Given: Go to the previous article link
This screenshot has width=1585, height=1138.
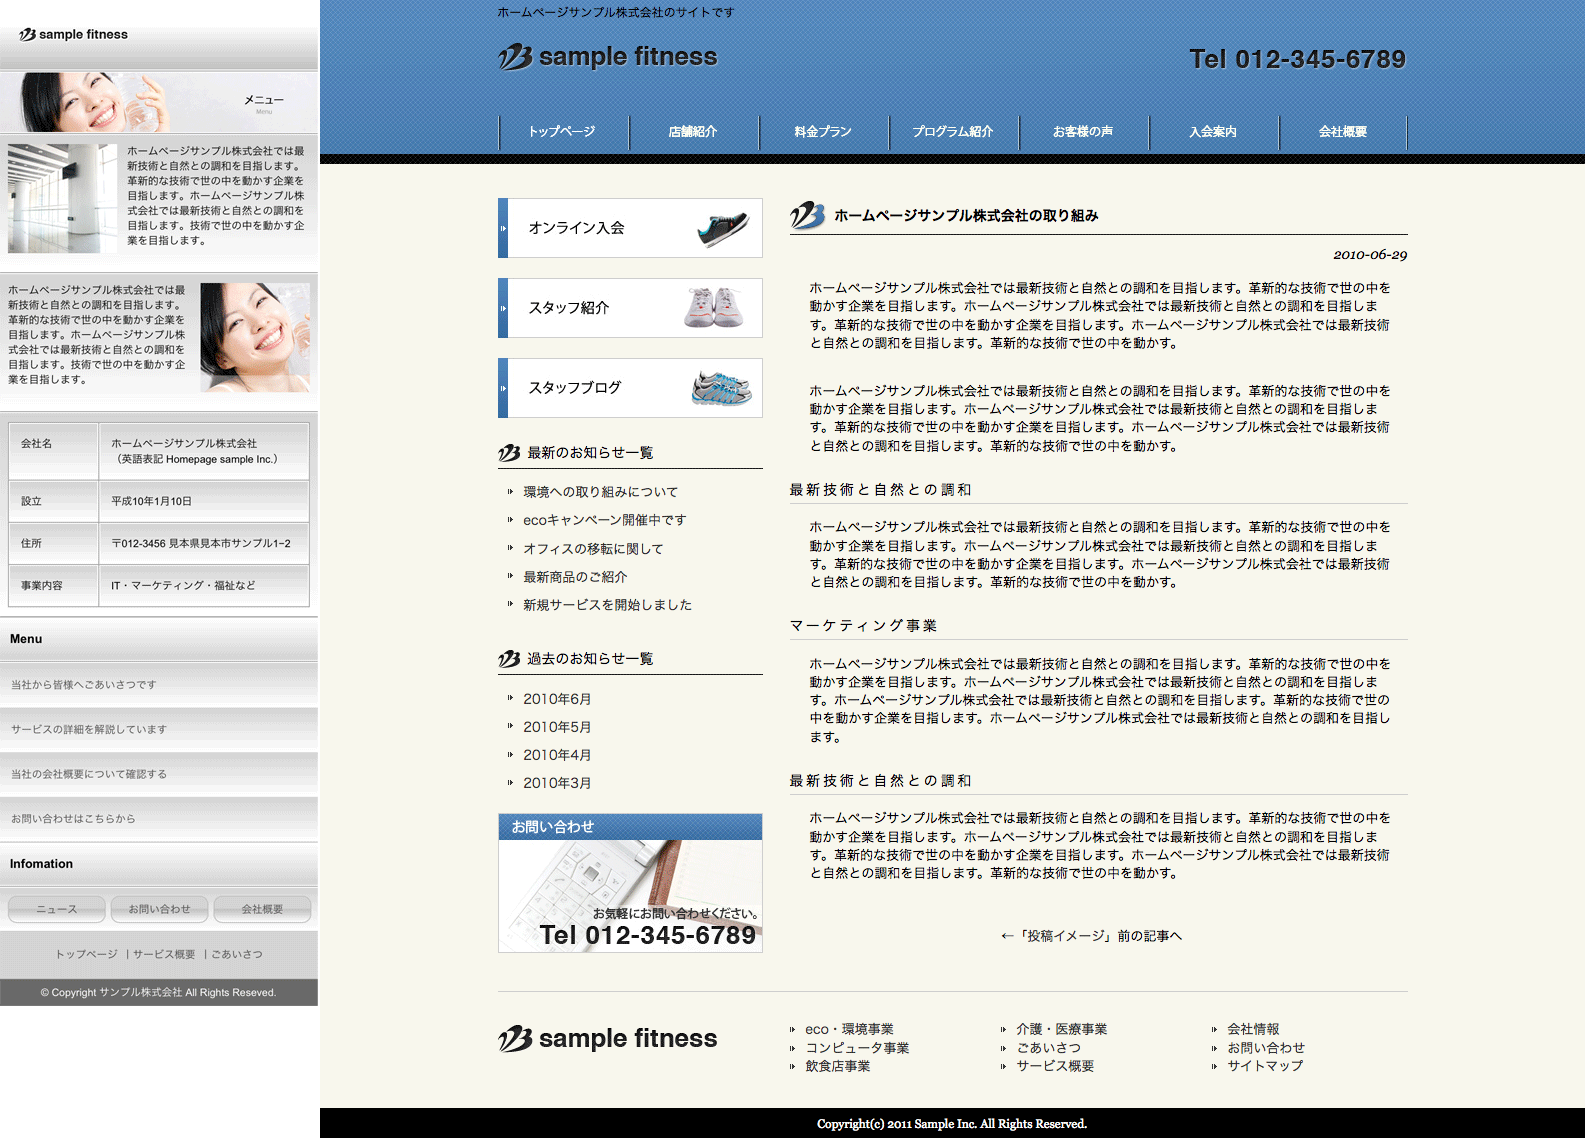Looking at the screenshot, I should click(1091, 936).
